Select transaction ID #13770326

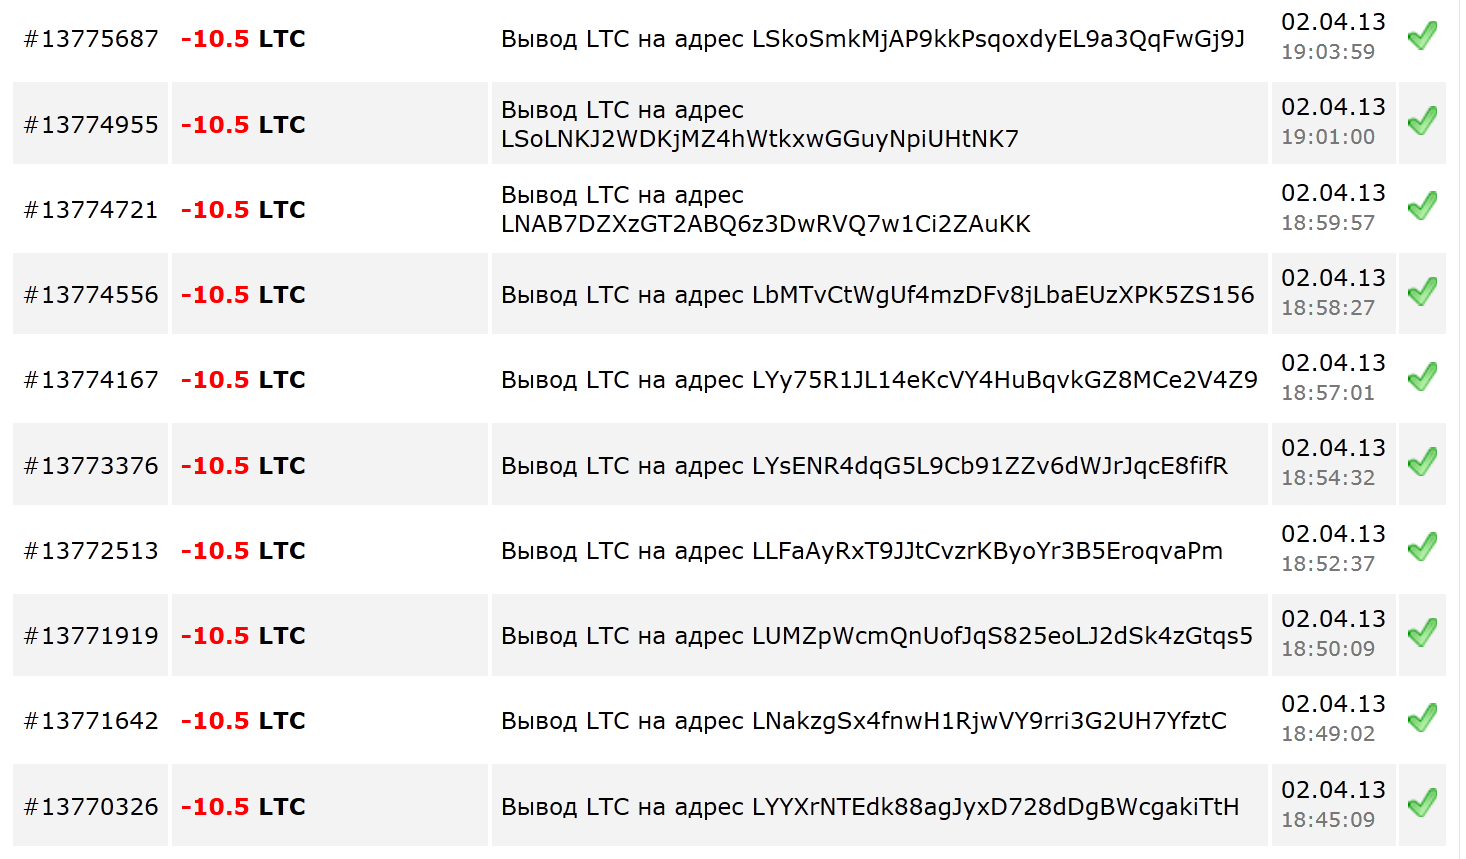[91, 807]
